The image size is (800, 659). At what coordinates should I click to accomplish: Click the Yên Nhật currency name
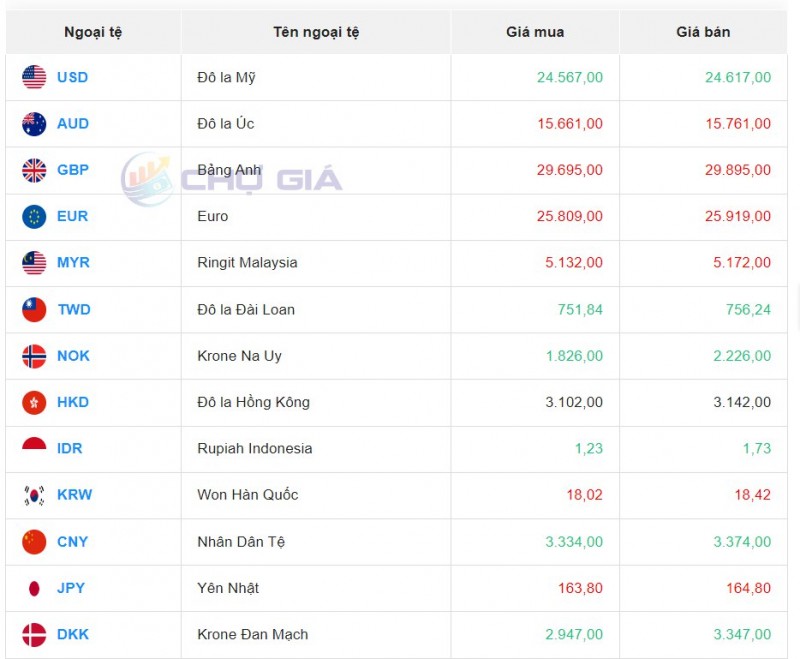(228, 588)
